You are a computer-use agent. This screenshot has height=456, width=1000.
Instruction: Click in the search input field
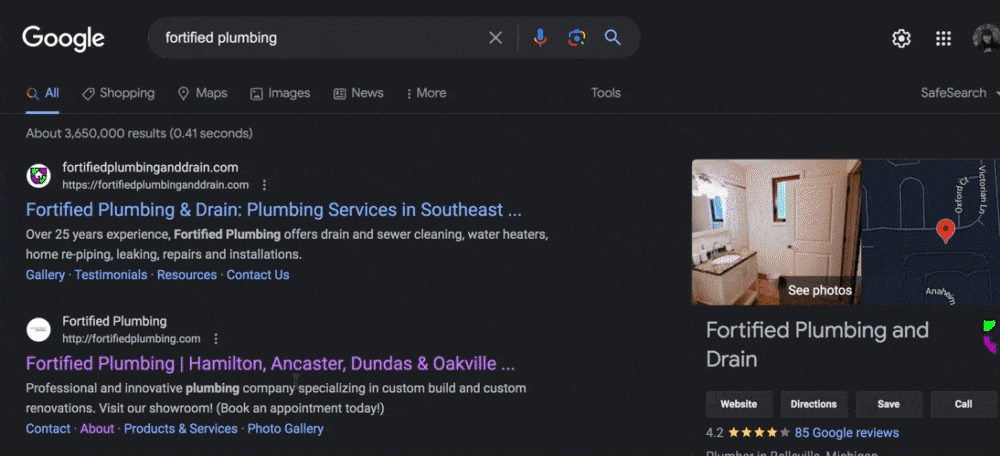pyautogui.click(x=319, y=38)
